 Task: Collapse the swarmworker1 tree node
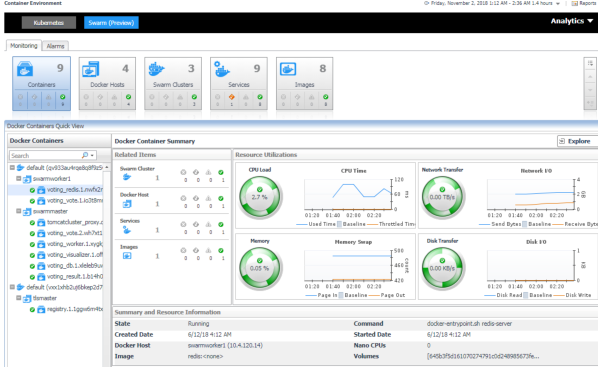(x=18, y=178)
